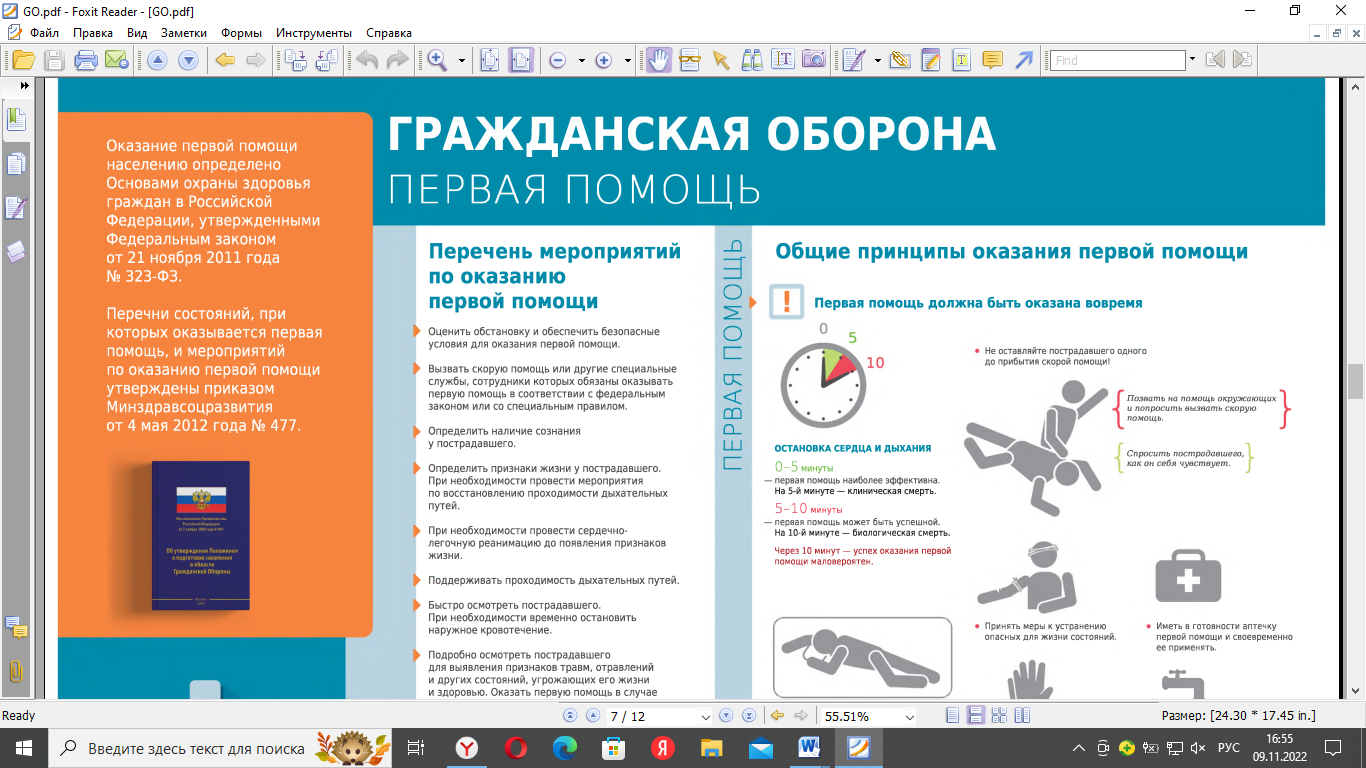Select the Typewriter text tool
The image size is (1366, 768).
coord(961,60)
